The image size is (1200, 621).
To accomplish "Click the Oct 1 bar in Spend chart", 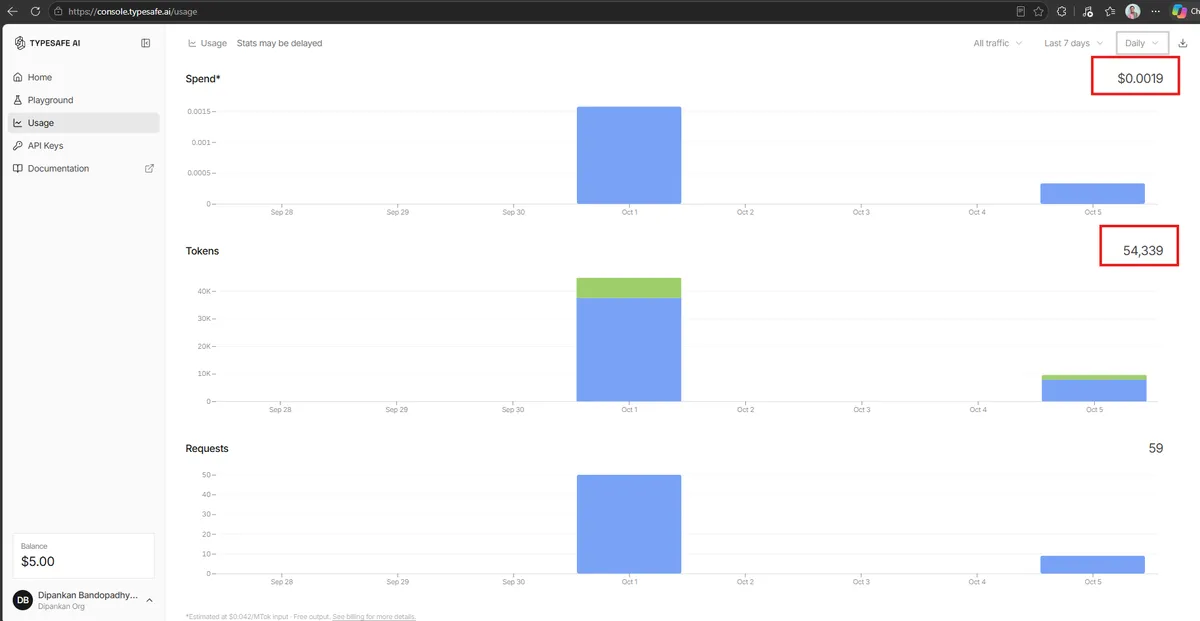I will tap(629, 155).
